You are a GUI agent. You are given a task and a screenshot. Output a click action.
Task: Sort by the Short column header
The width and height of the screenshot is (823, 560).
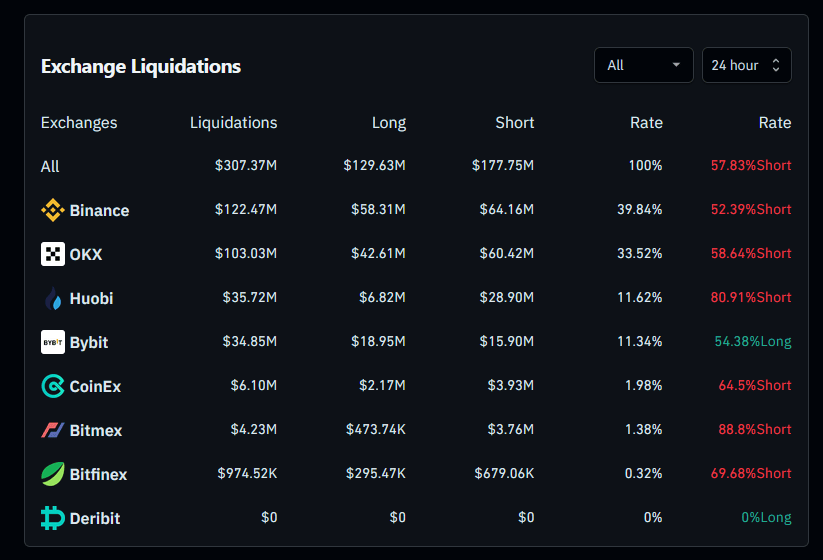coord(514,123)
